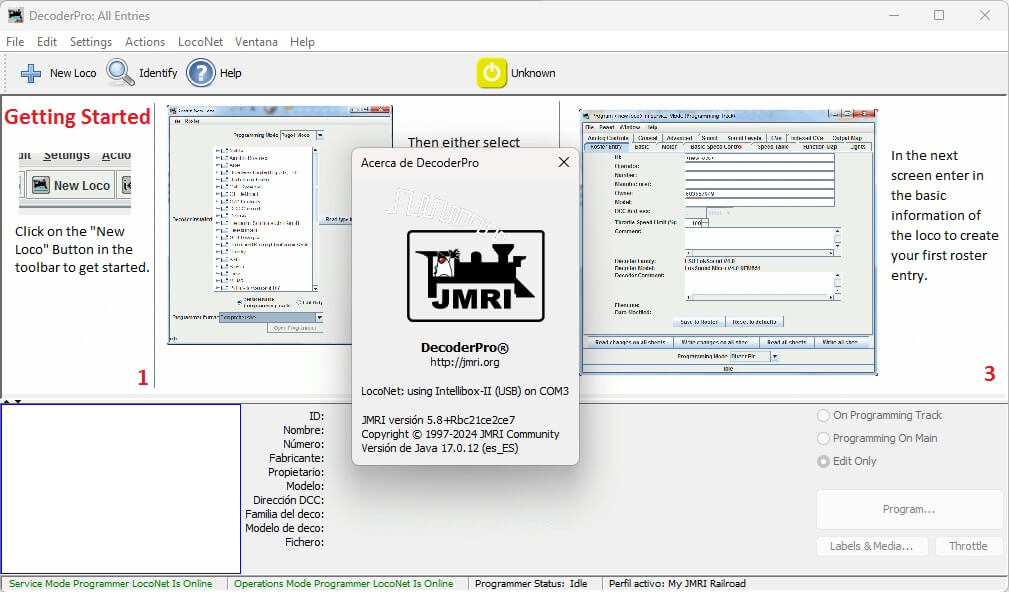Click the Fabricante: field label

pyautogui.click(x=297, y=458)
